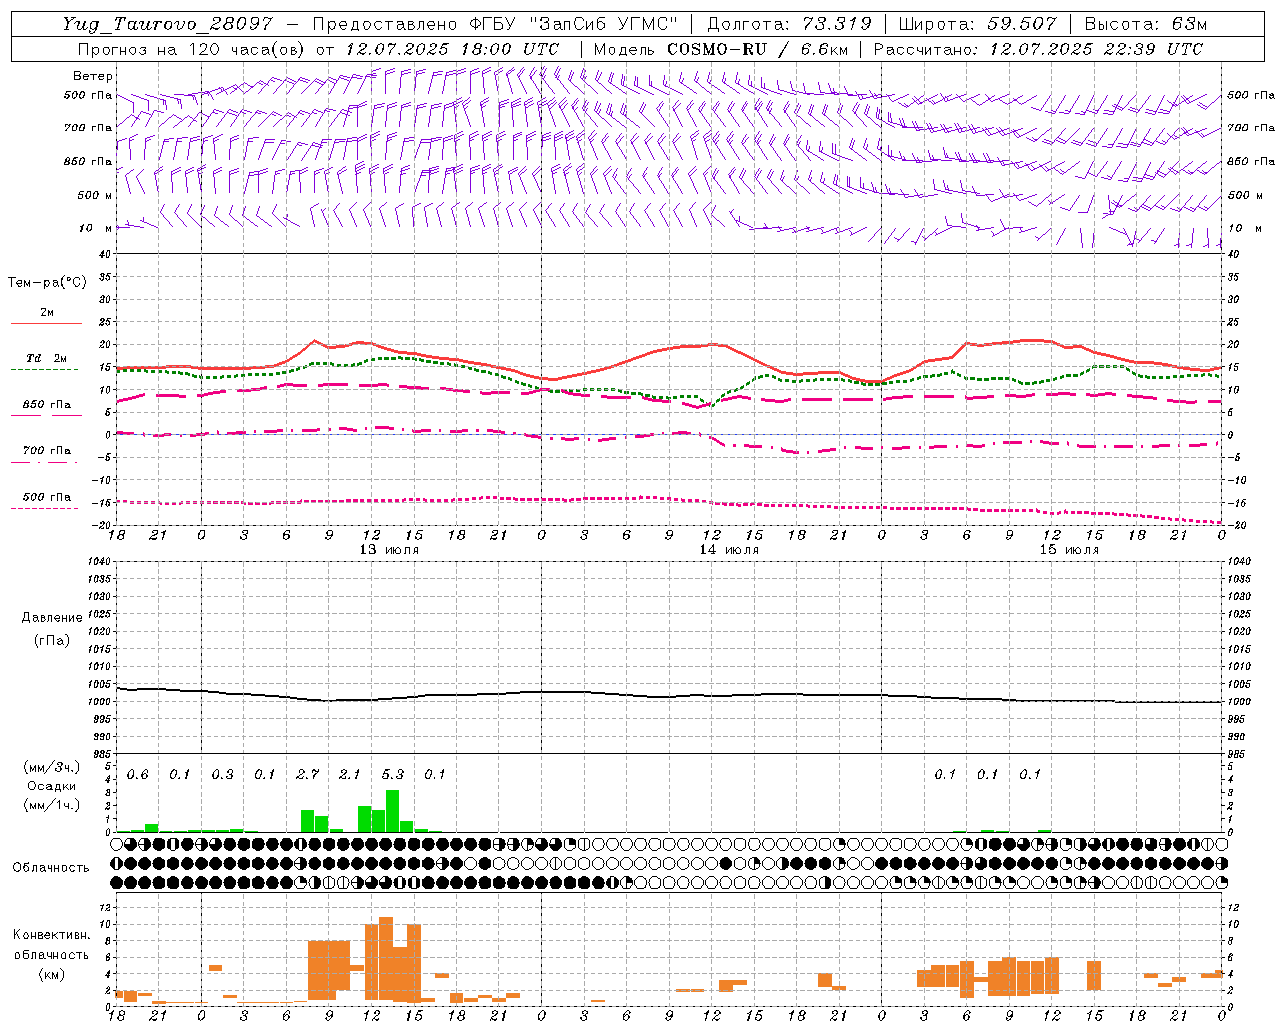The height and width of the screenshot is (1024, 1280).
Task: Click the dash-dot 700 гПа temperature legend line
Action: (46, 462)
